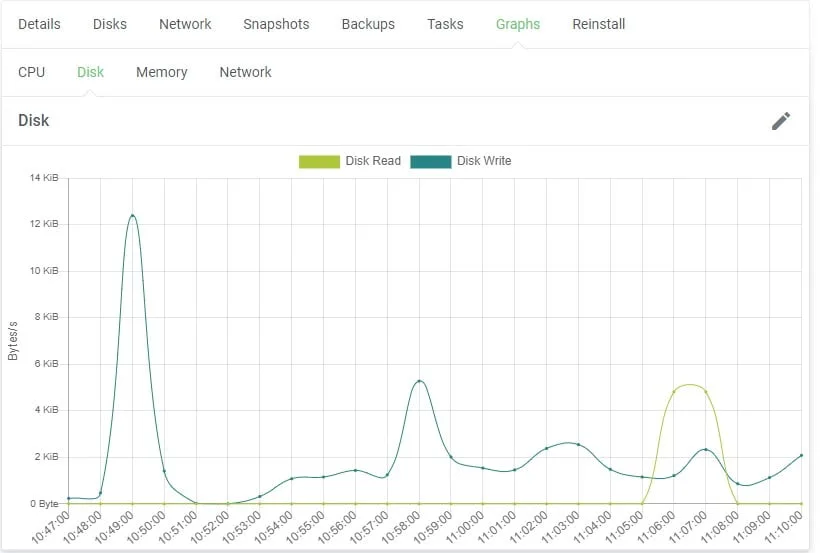This screenshot has height=553, width=822.
Task: Go to the Snapshots tab
Action: [x=276, y=24]
